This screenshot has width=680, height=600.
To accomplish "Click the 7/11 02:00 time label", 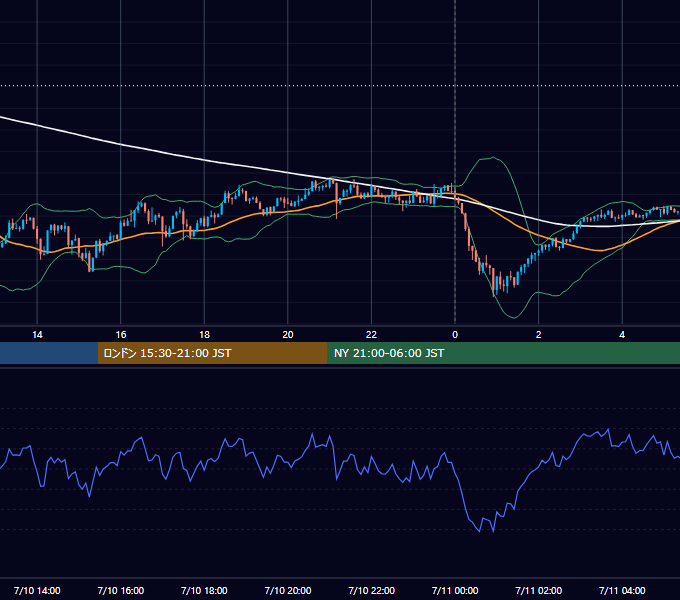I will coord(539,590).
